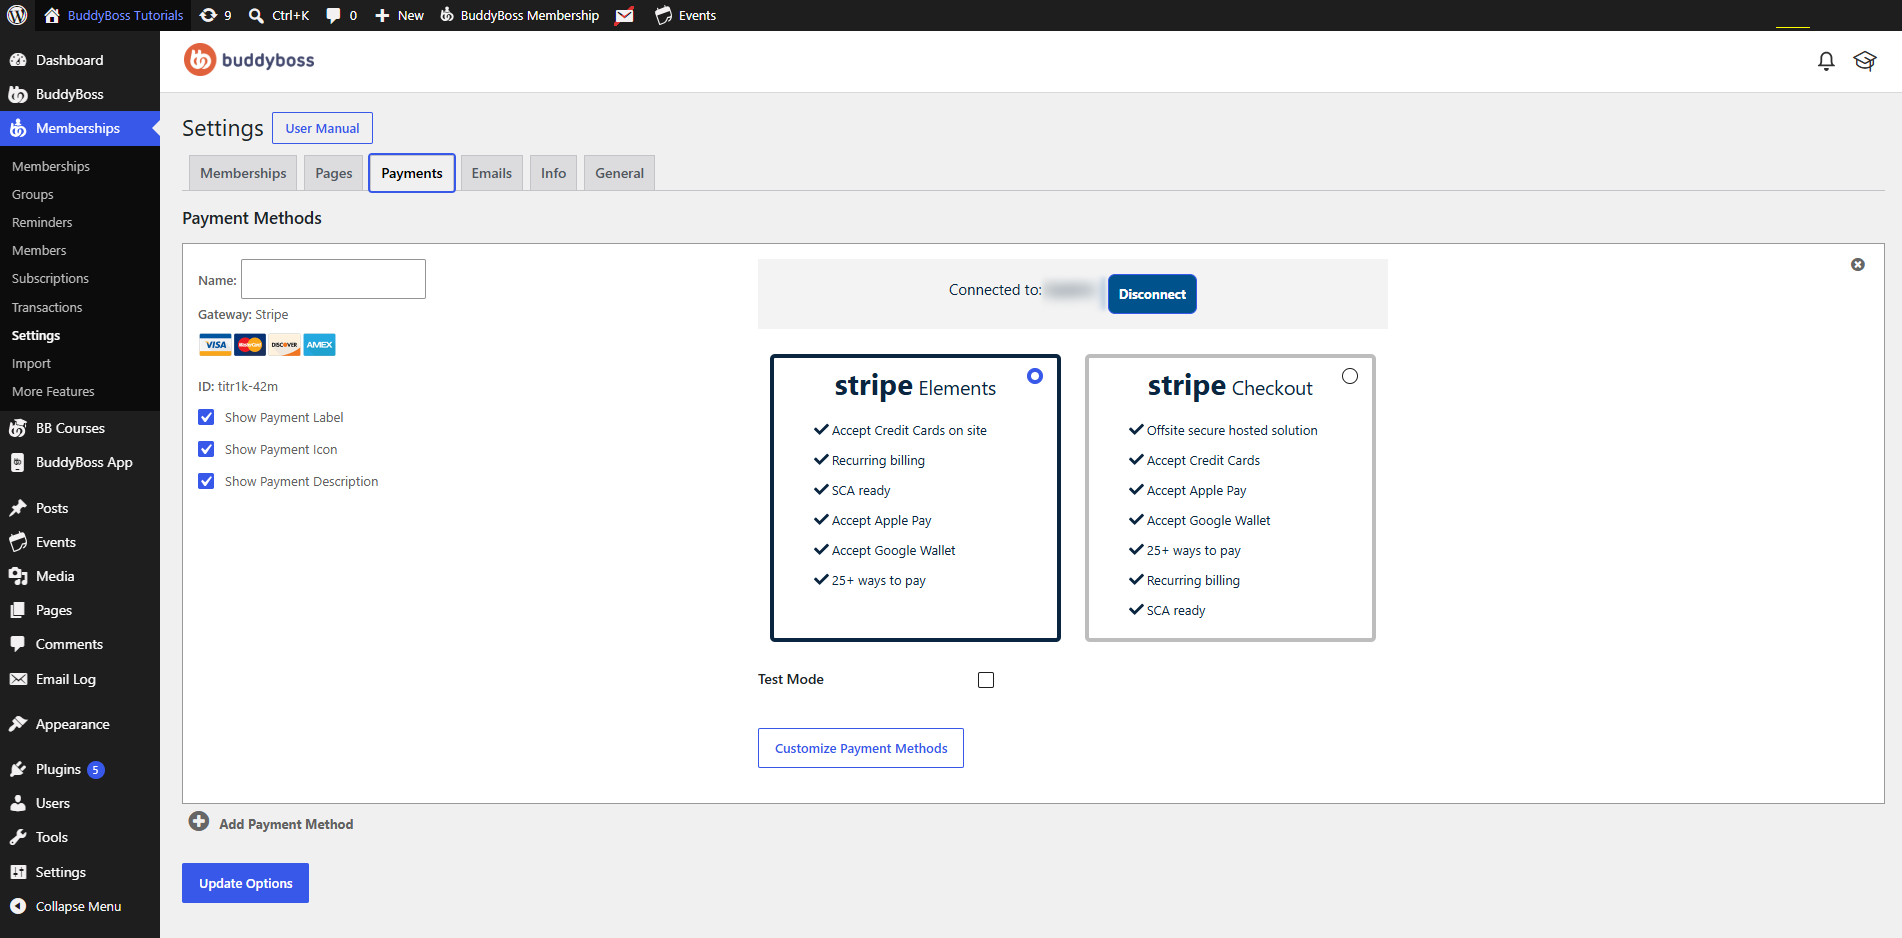Open the New content menu

(399, 15)
